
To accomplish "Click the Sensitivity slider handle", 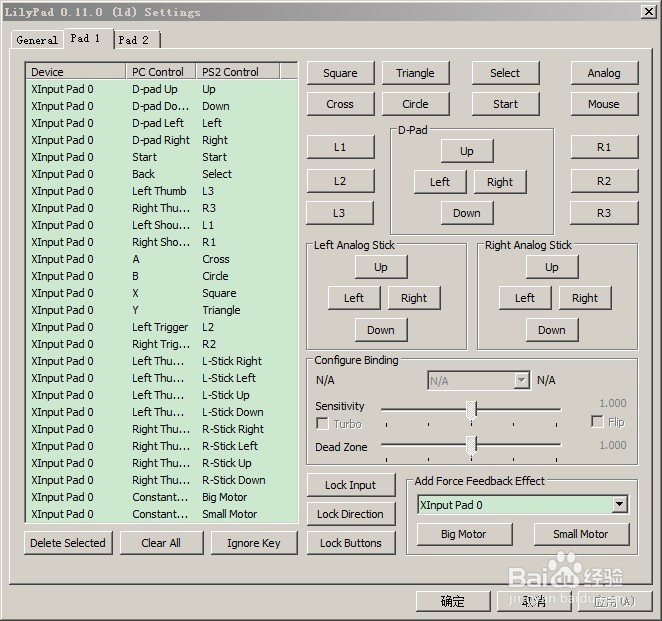I will click(472, 410).
